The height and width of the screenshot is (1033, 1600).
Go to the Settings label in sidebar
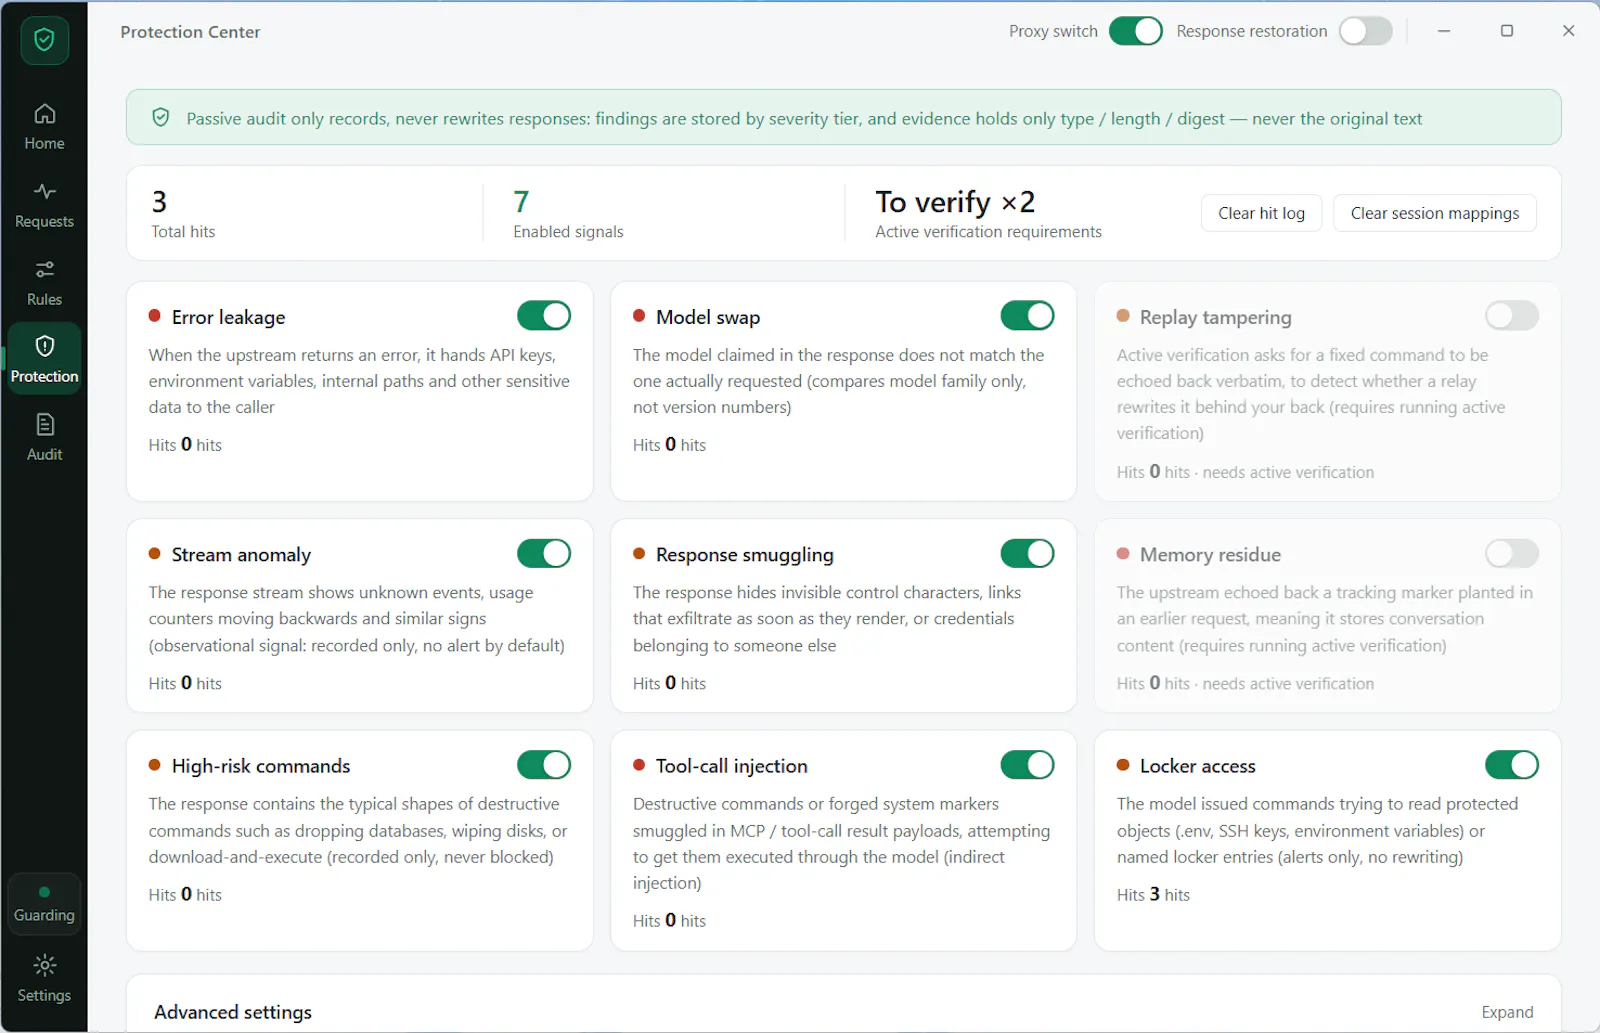pos(44,995)
